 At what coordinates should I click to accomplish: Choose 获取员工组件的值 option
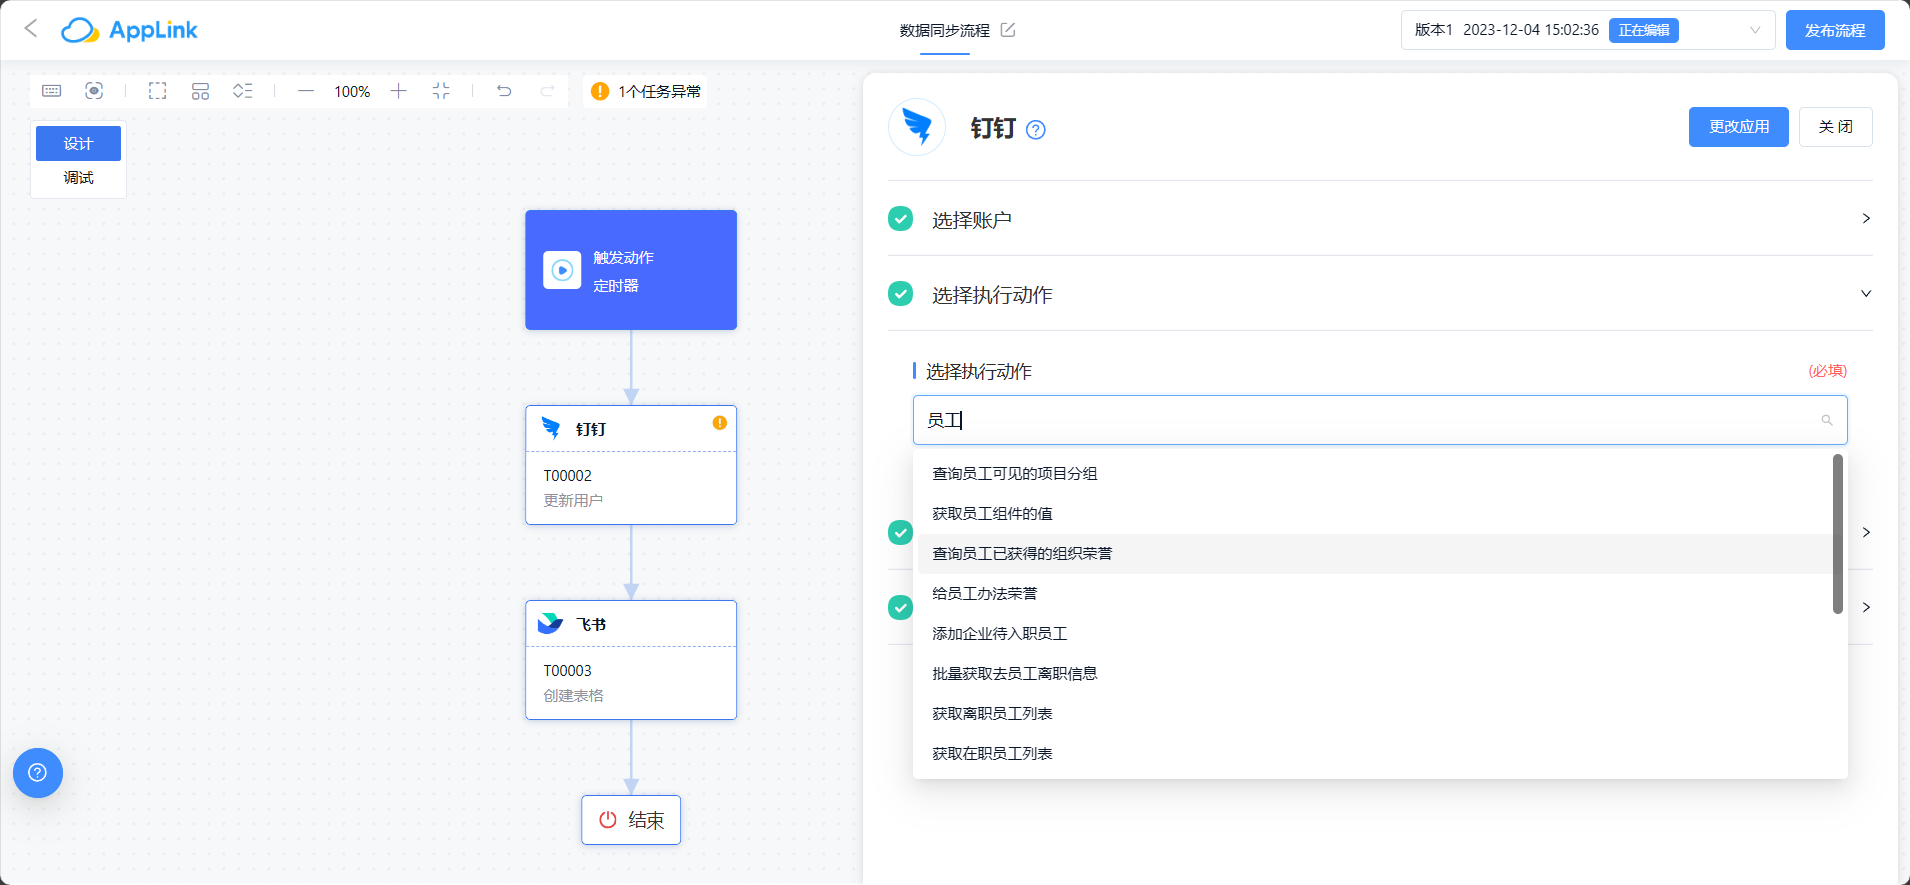tap(1375, 513)
